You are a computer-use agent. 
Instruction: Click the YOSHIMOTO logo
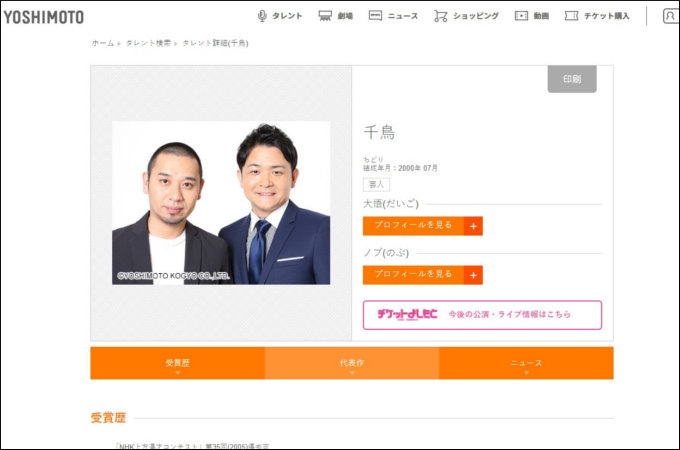tap(43, 17)
